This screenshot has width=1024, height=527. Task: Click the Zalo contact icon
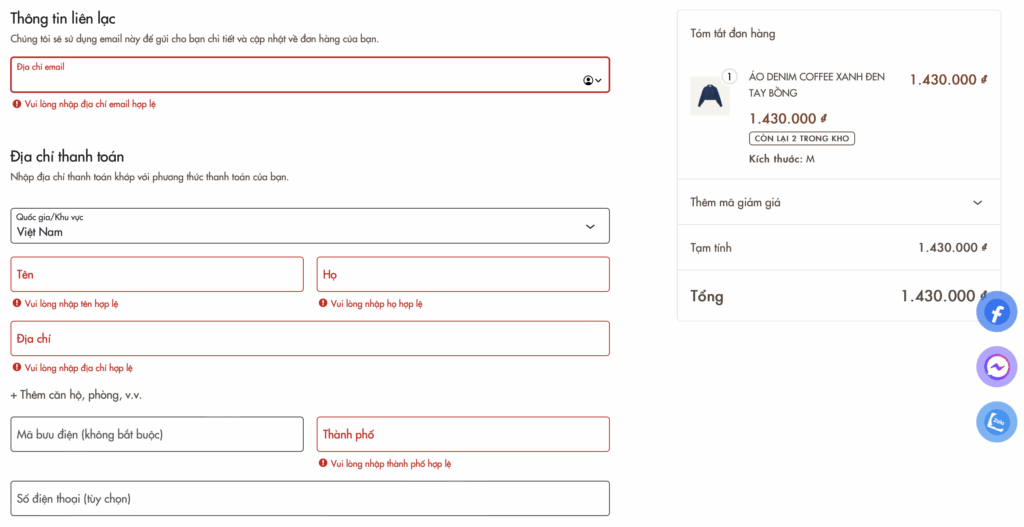[x=996, y=421]
